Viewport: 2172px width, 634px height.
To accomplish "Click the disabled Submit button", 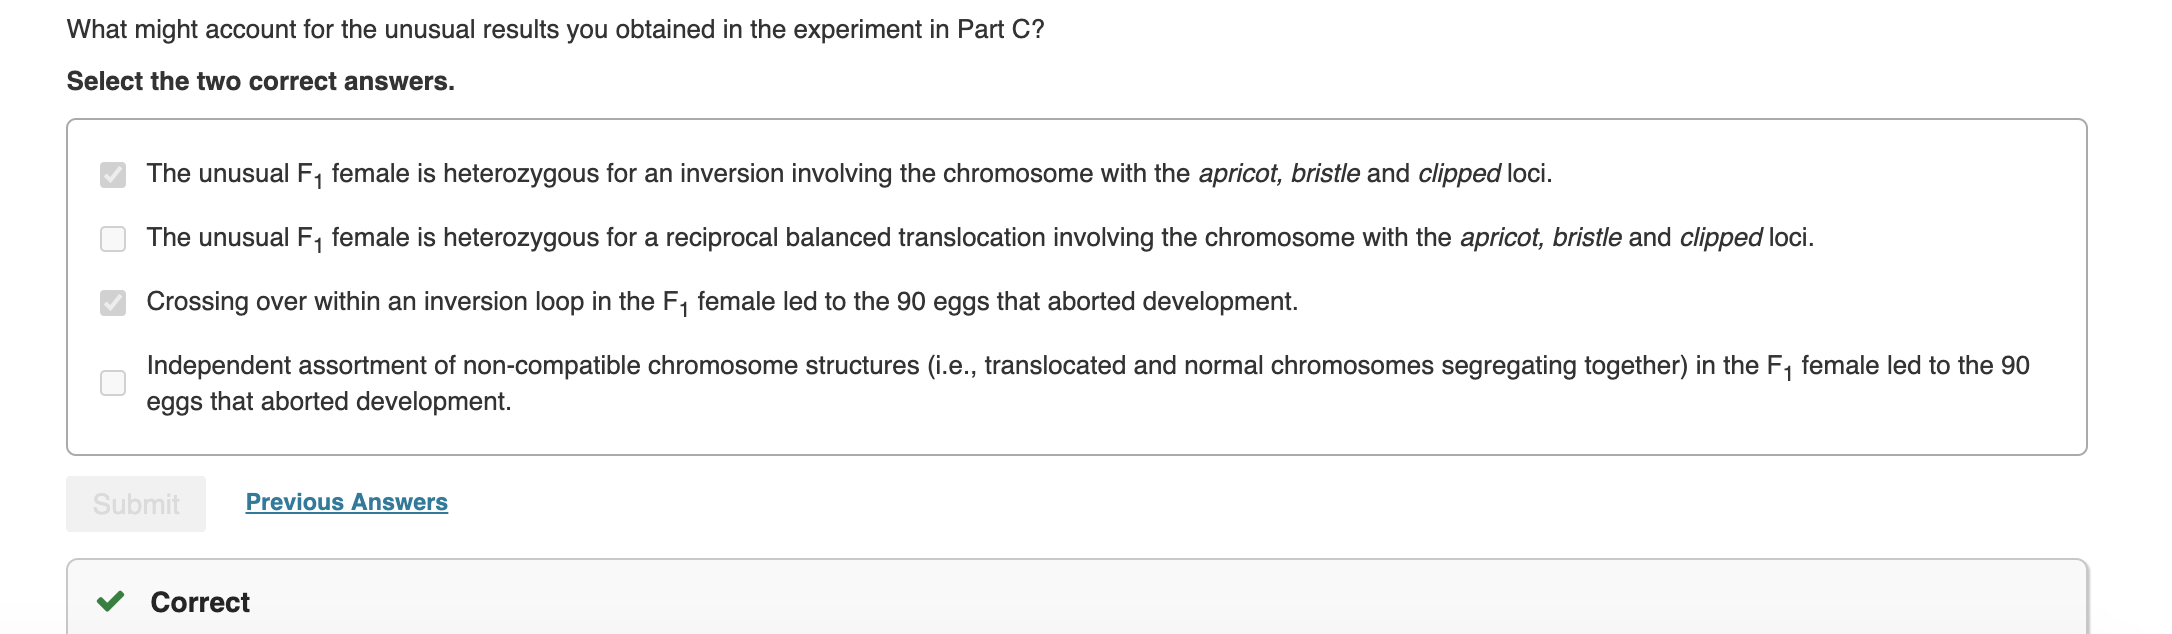I will pyautogui.click(x=135, y=504).
